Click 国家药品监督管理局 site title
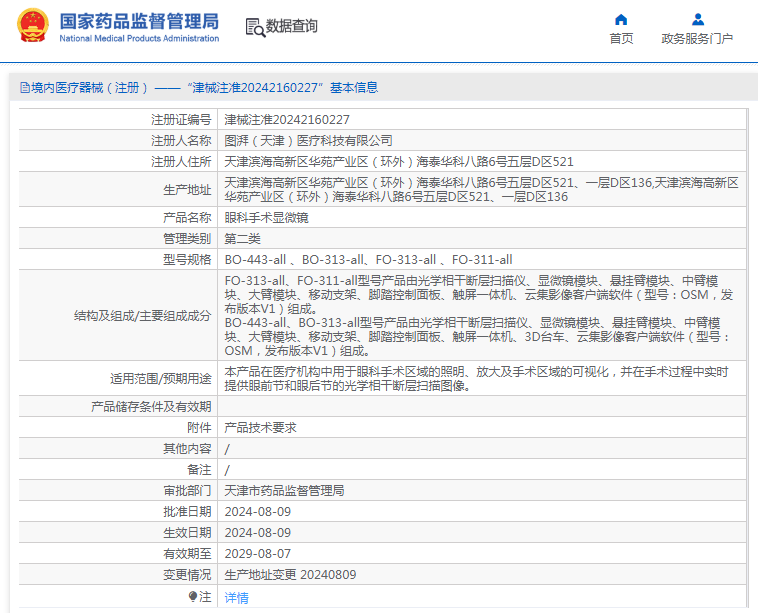 coord(139,21)
